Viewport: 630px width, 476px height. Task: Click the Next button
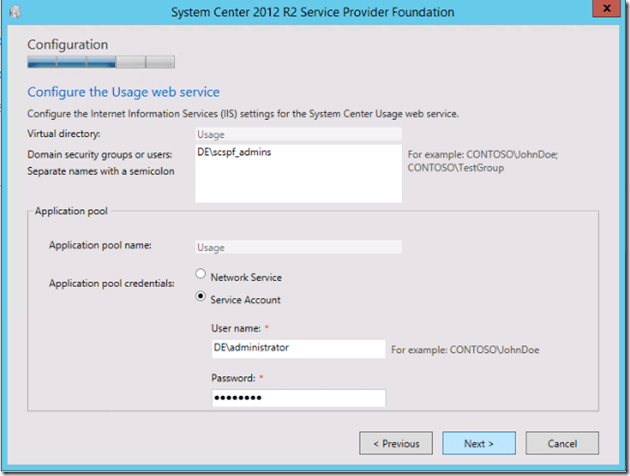[477, 443]
